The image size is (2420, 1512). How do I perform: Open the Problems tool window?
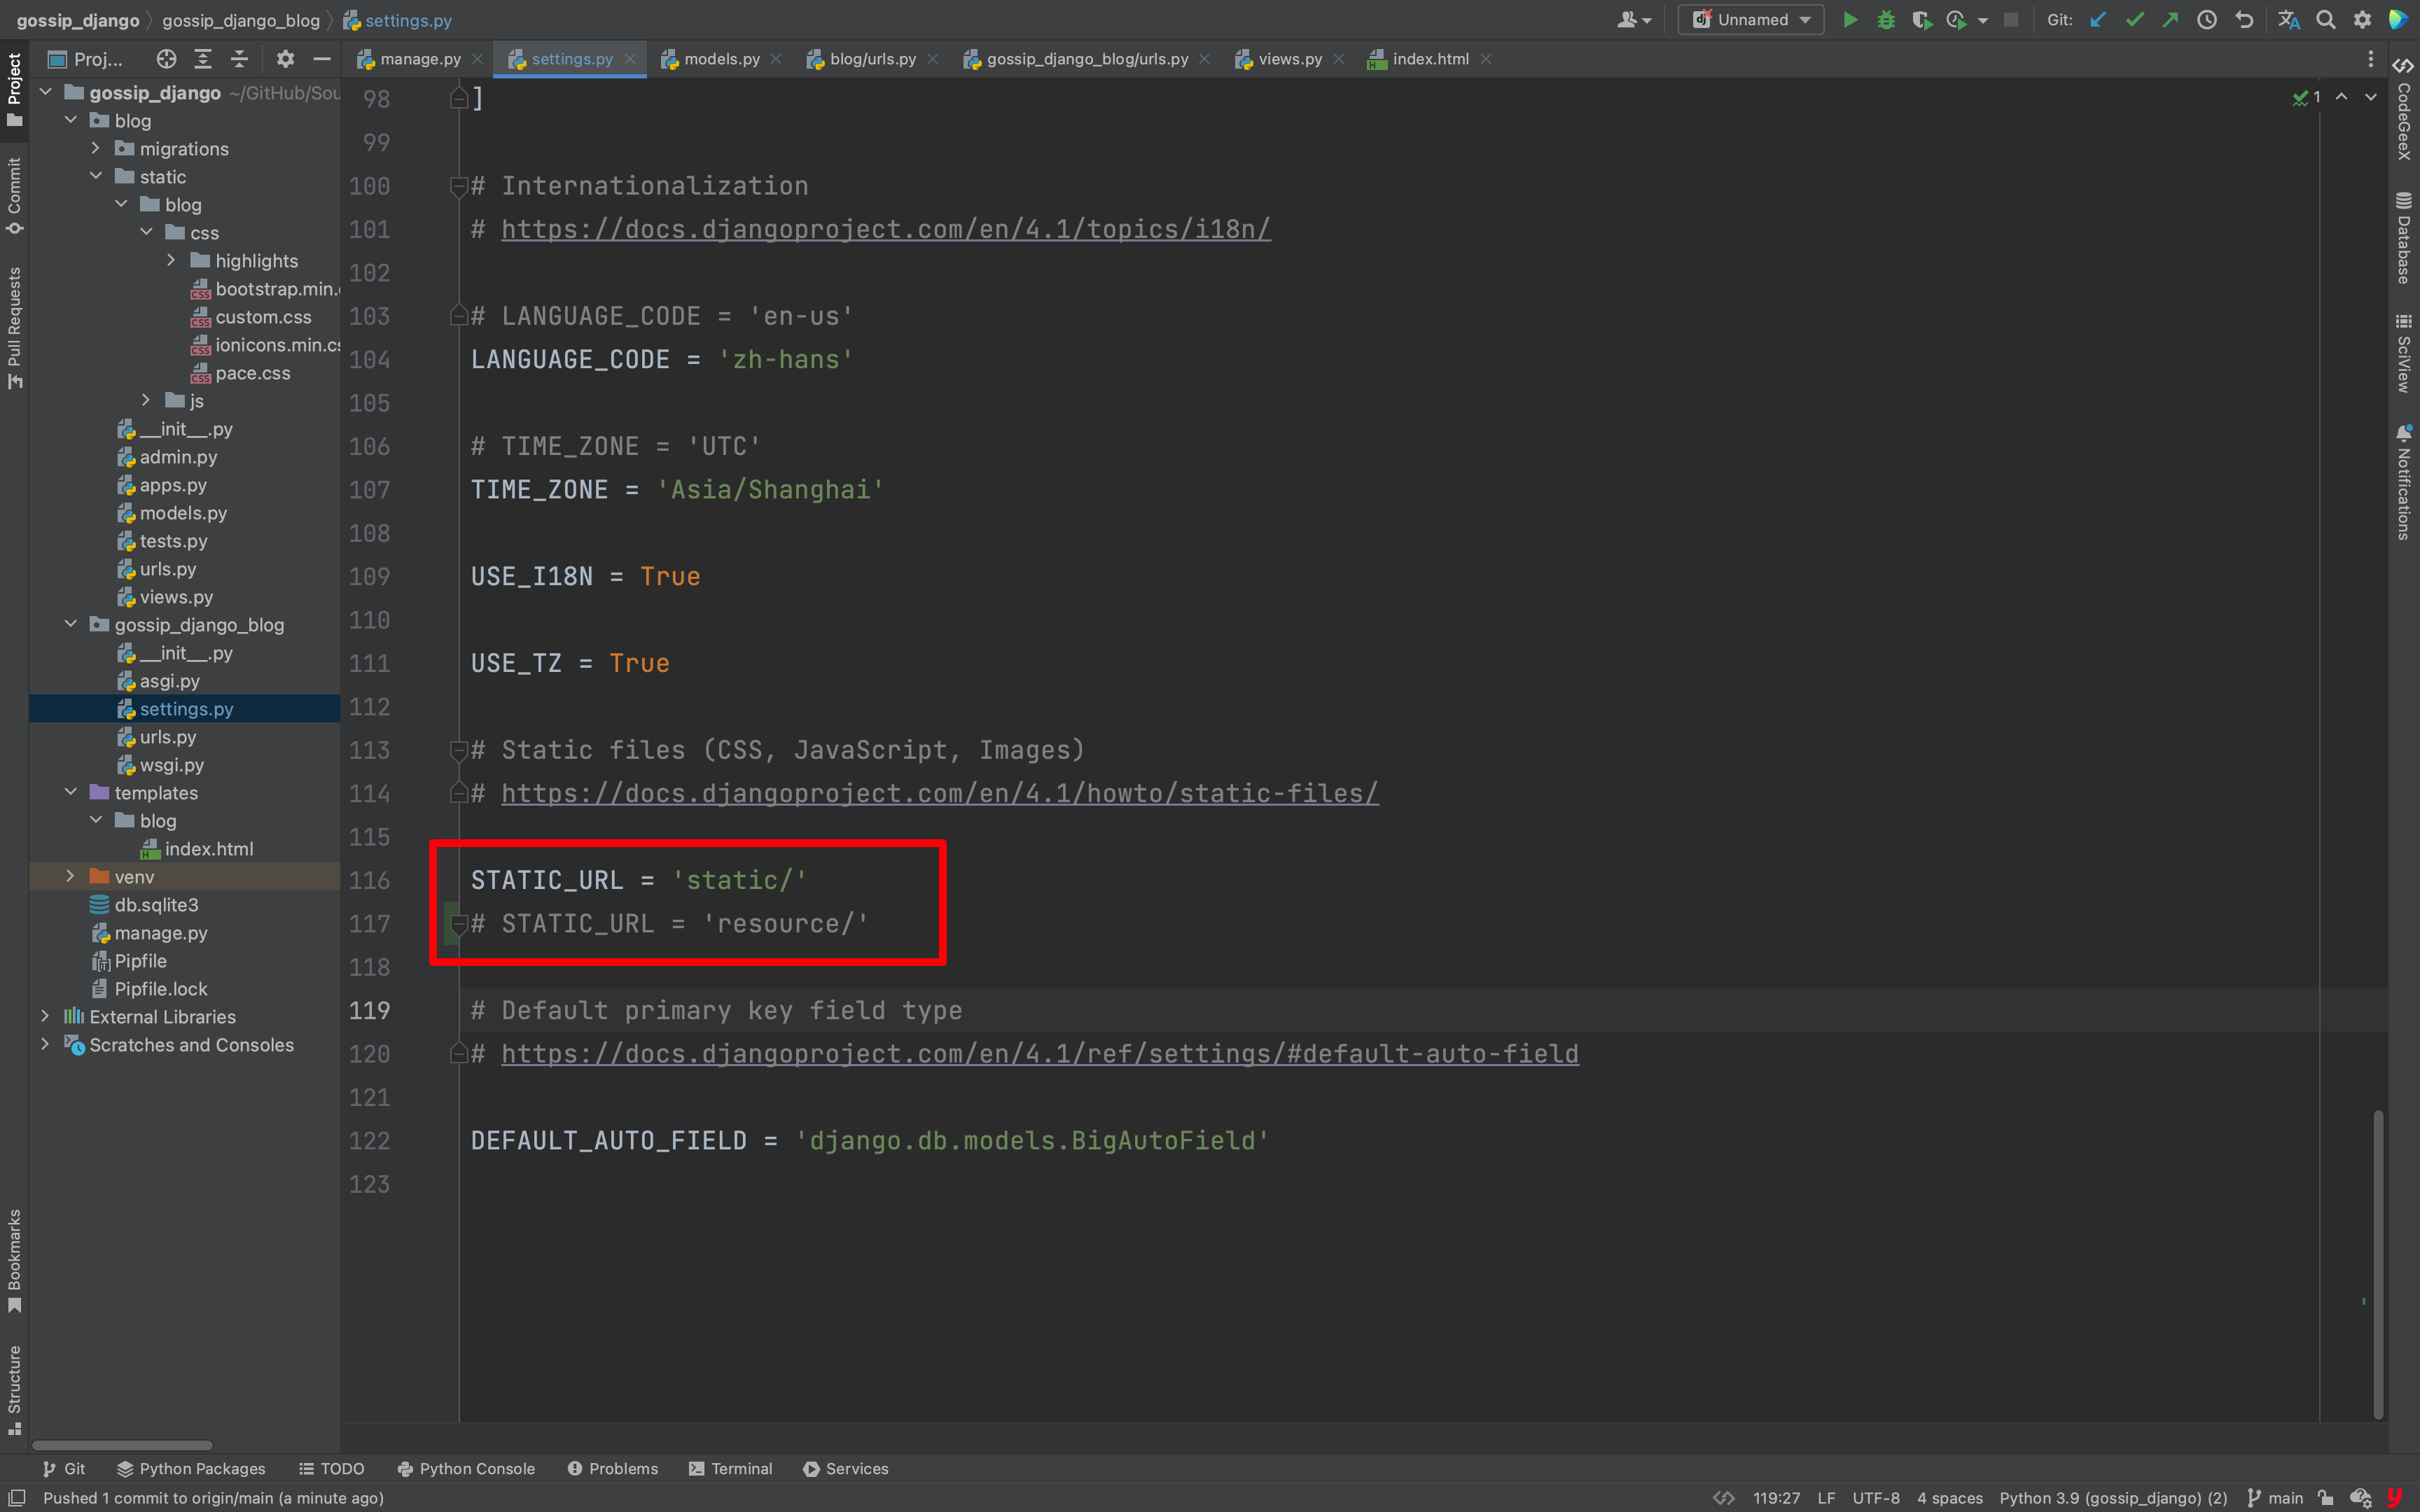[613, 1468]
